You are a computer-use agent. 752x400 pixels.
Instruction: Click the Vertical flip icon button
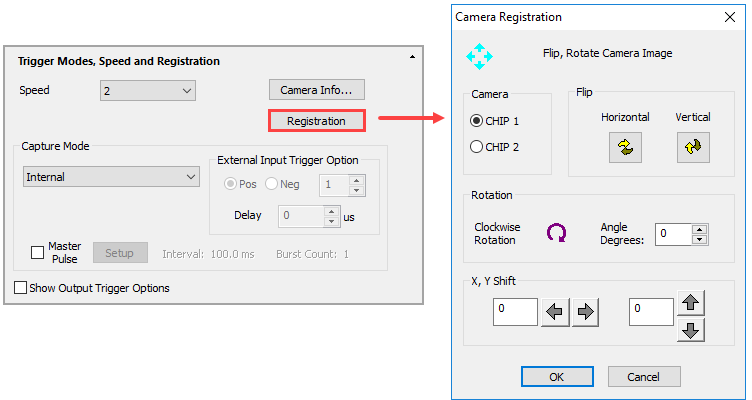692,147
